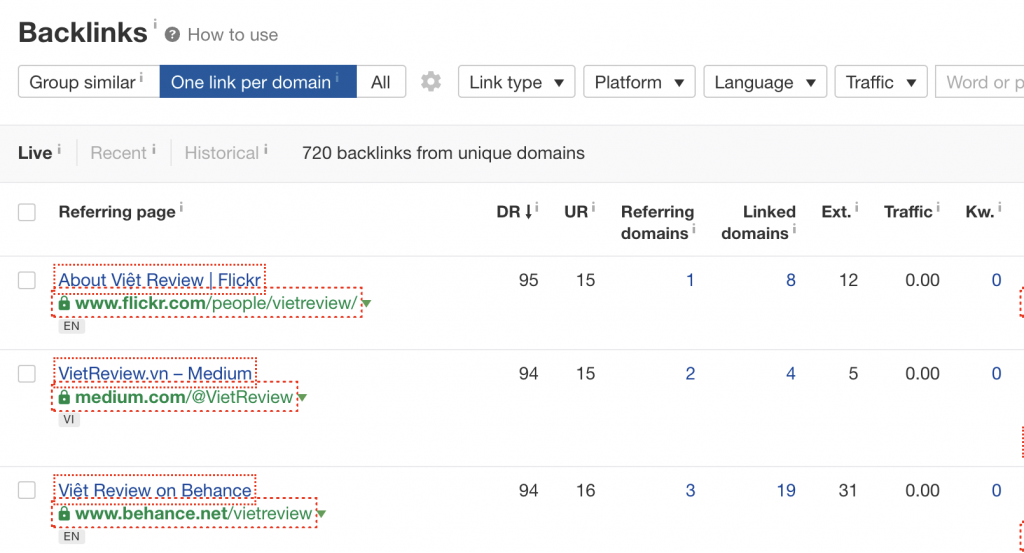Sort by the Linked domains column header

pyautogui.click(x=758, y=222)
